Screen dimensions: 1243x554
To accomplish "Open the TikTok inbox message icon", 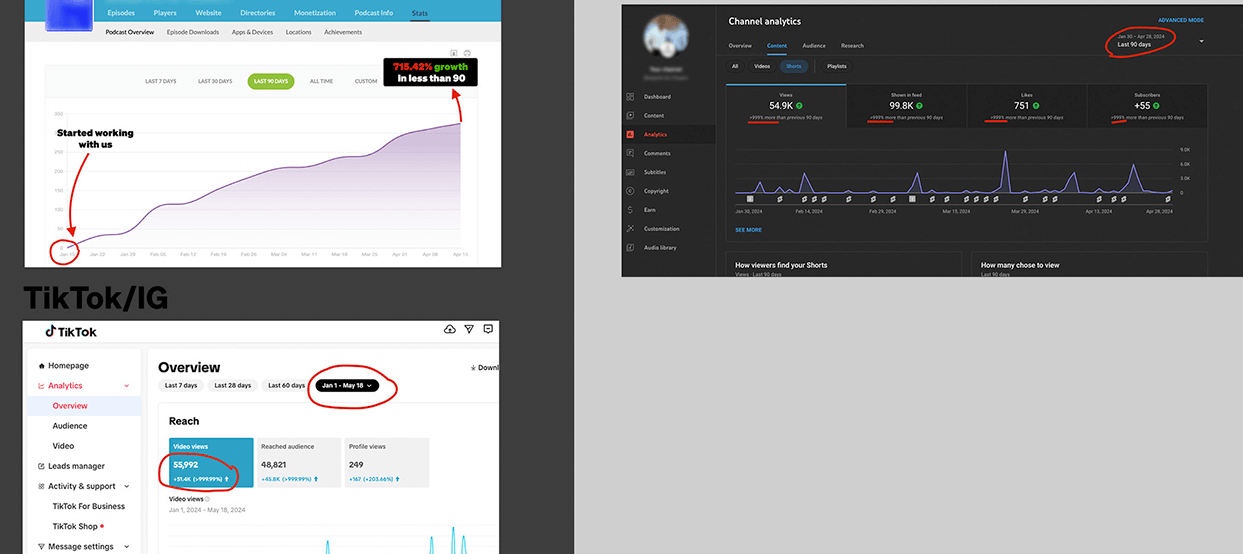I will [x=488, y=329].
